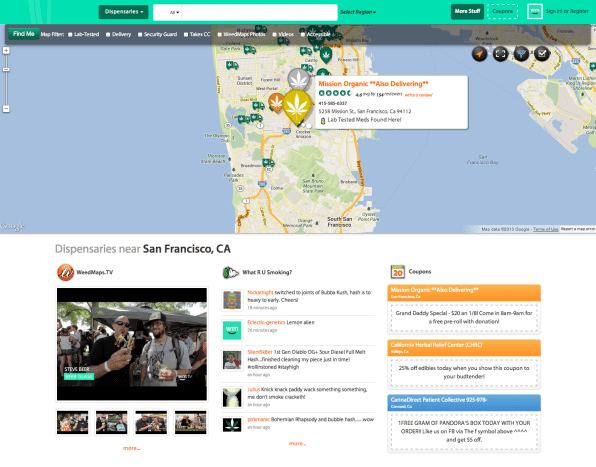Click the delivery truck marker near Gate Park
The height and width of the screenshot is (467, 596).
[x=250, y=49]
